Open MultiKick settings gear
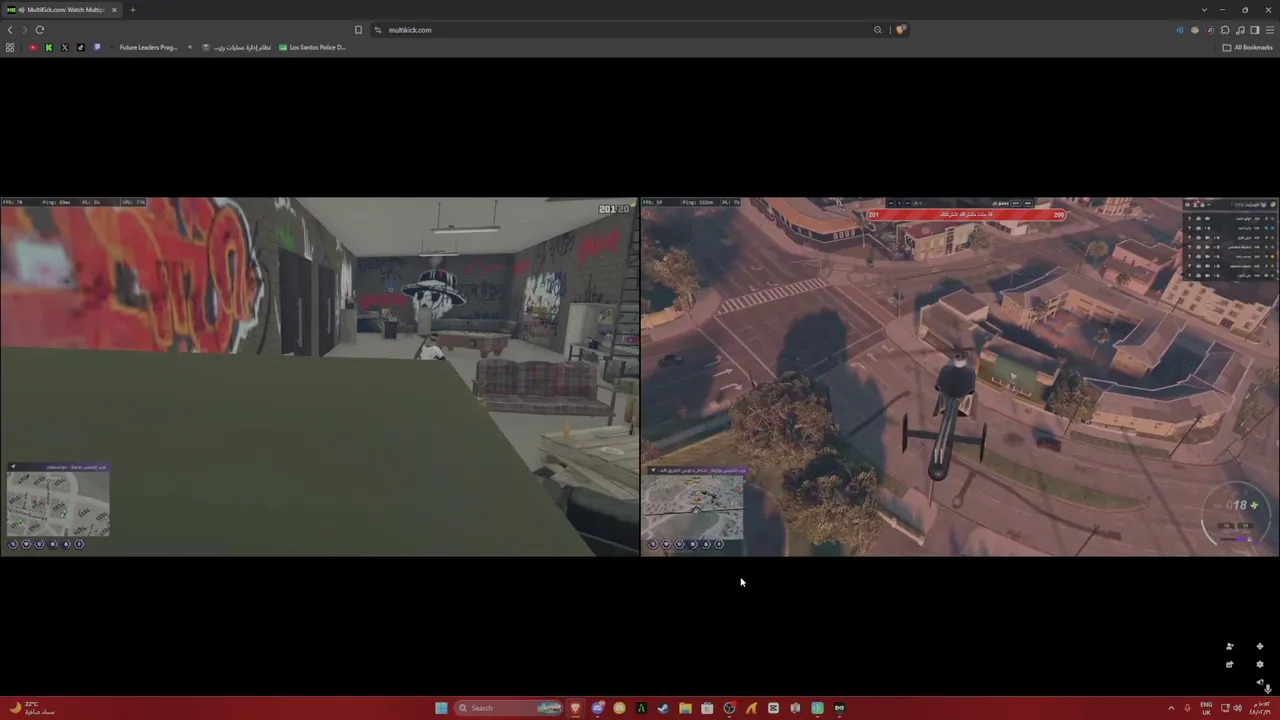 pyautogui.click(x=1260, y=664)
